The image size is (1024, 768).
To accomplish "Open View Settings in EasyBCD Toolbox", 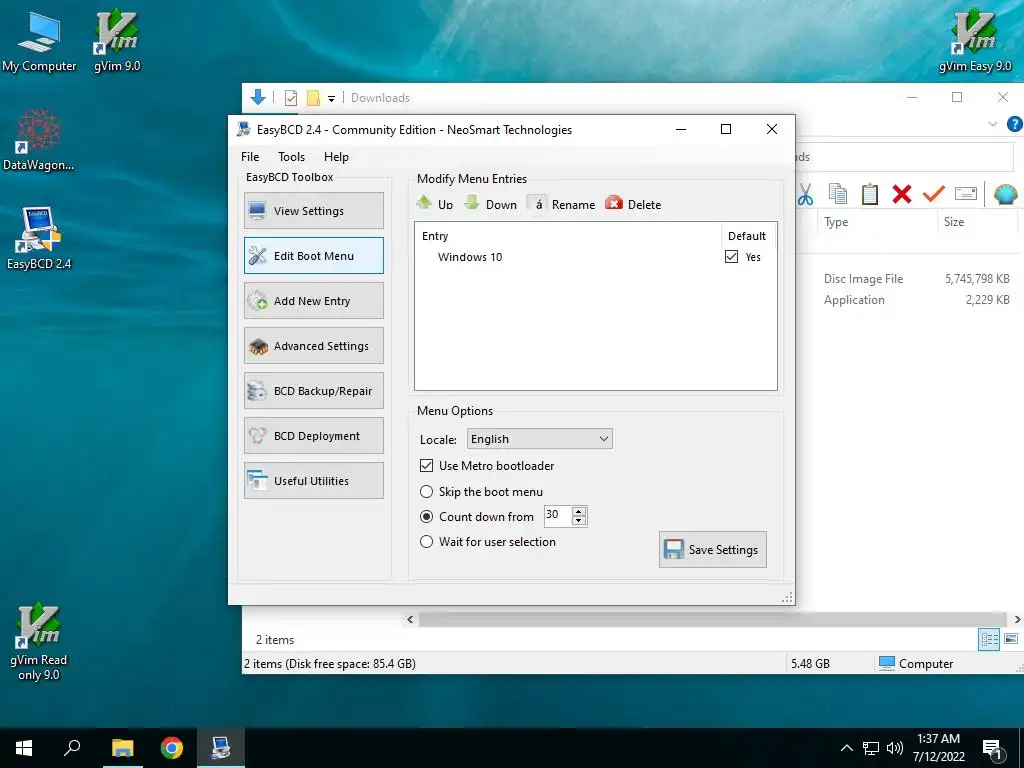I will click(313, 210).
